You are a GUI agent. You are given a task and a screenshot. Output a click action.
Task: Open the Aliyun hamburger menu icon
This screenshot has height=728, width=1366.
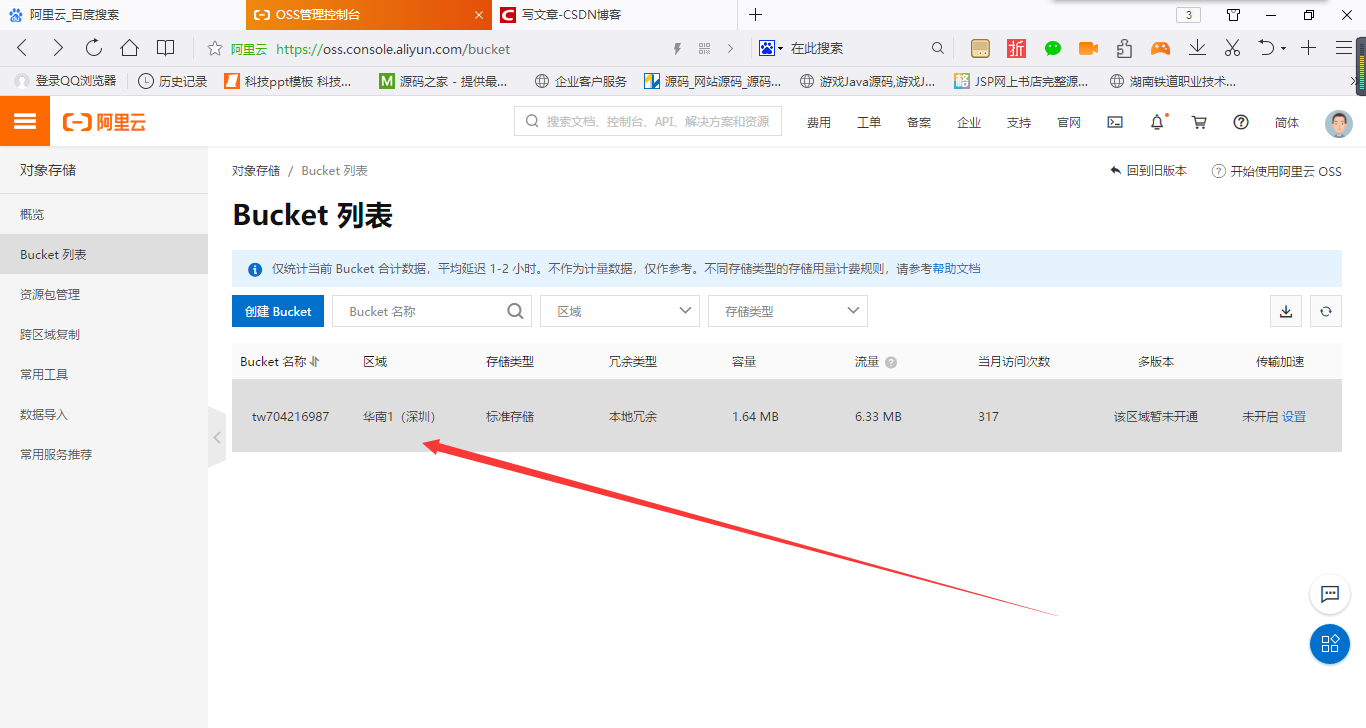coord(25,120)
